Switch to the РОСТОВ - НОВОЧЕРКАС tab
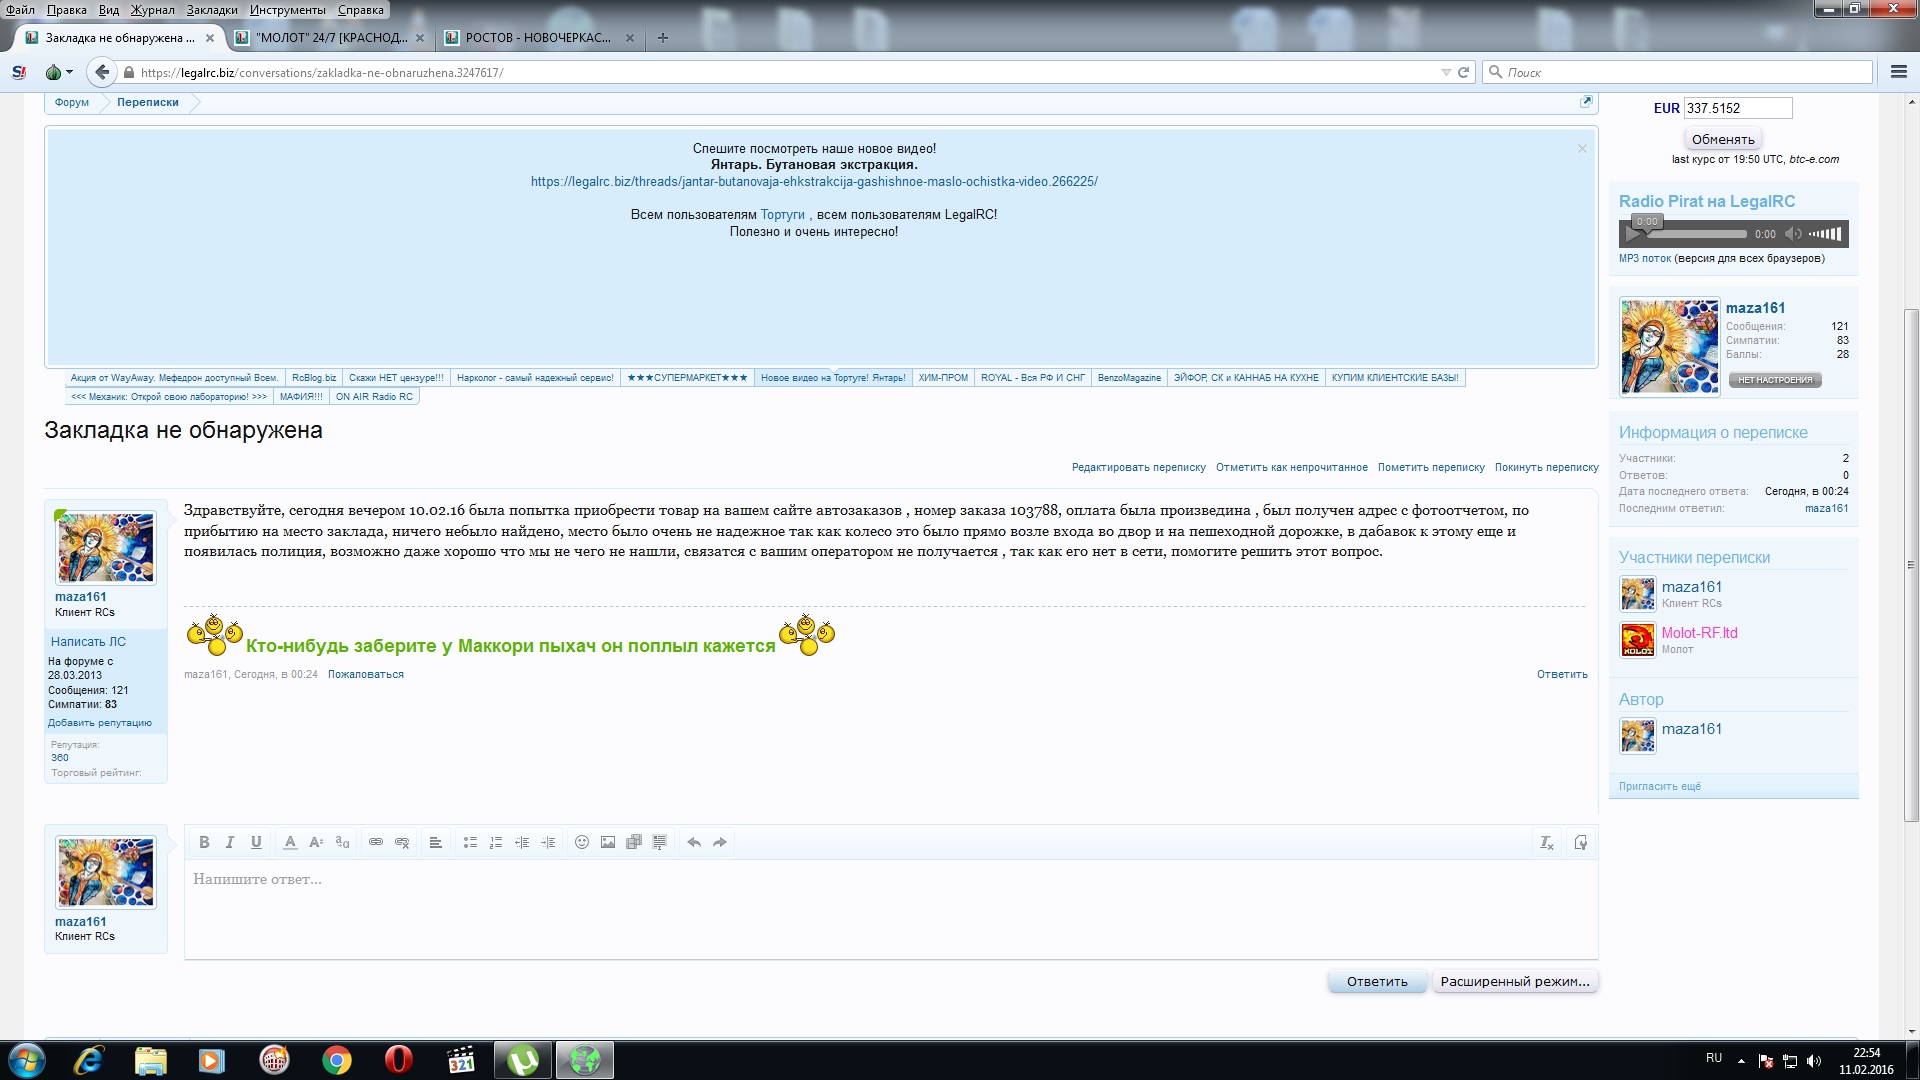The image size is (1920, 1080). point(538,38)
